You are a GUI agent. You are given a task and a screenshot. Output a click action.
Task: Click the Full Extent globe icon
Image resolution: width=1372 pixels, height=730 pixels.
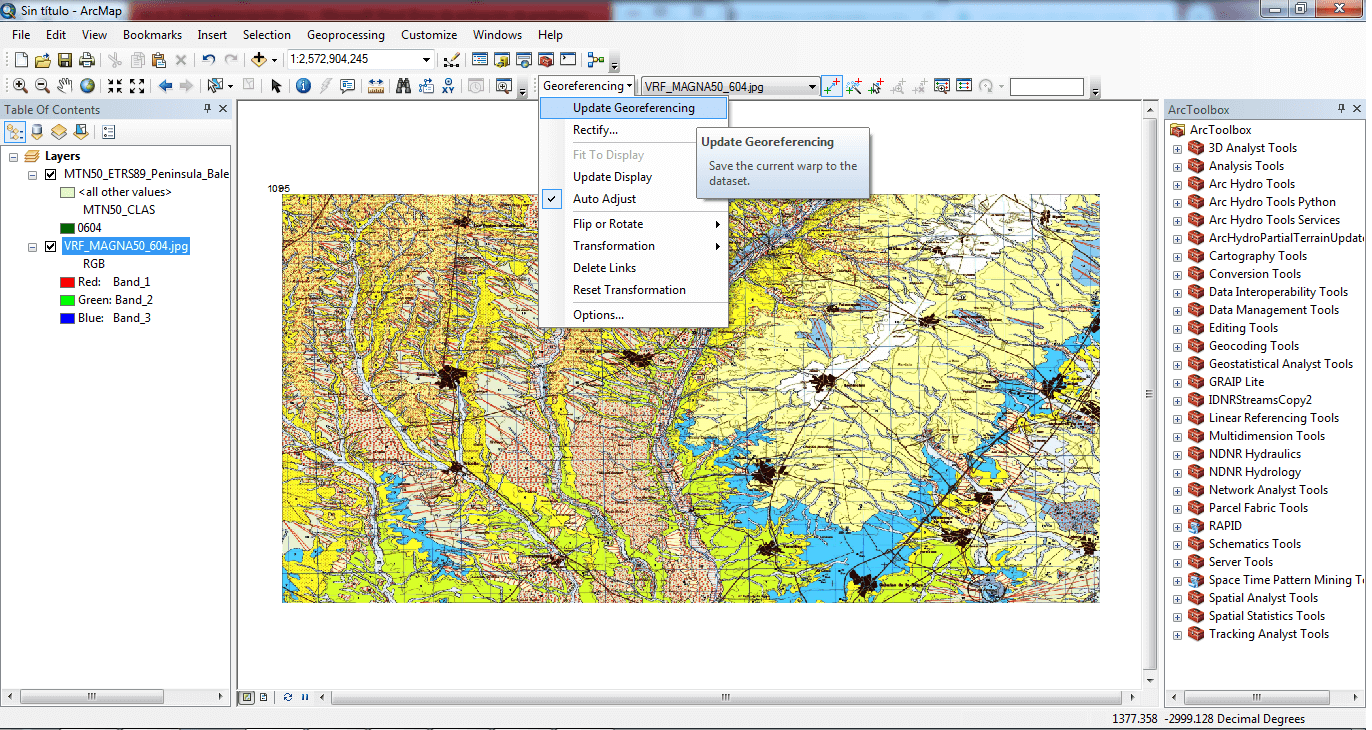point(88,86)
